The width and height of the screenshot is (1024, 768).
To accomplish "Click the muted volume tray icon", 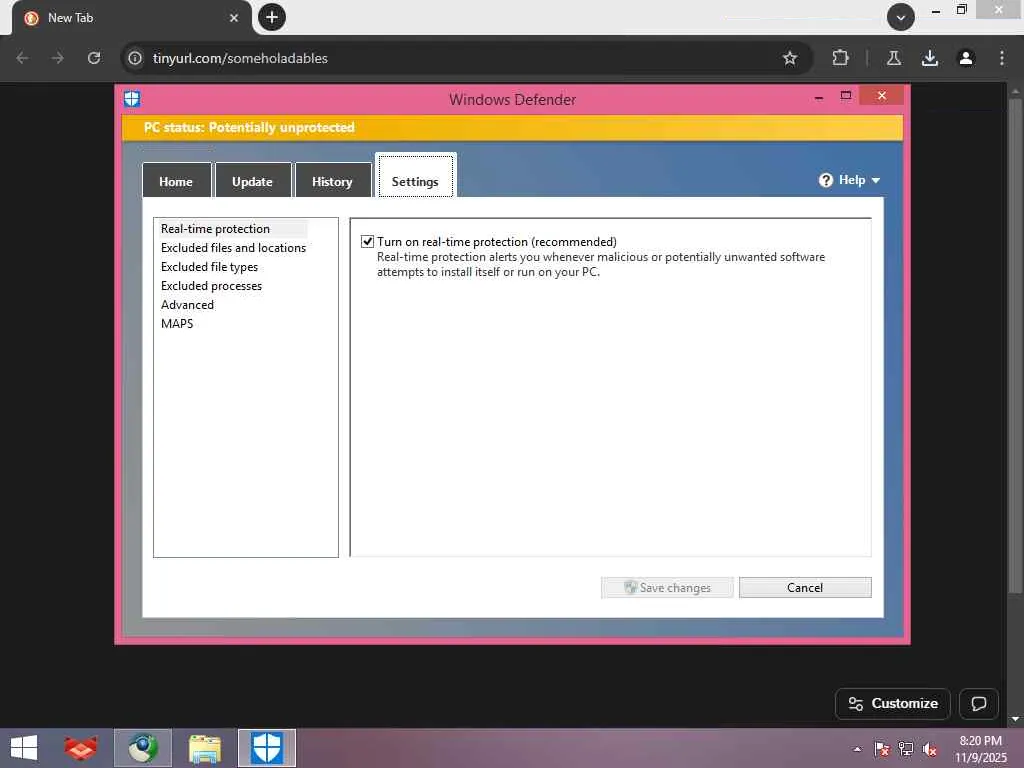I will click(930, 749).
